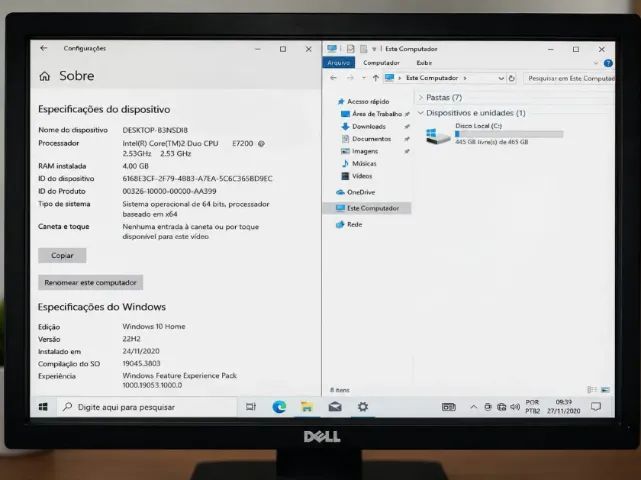Click Este Computador in the address bar

coord(432,78)
